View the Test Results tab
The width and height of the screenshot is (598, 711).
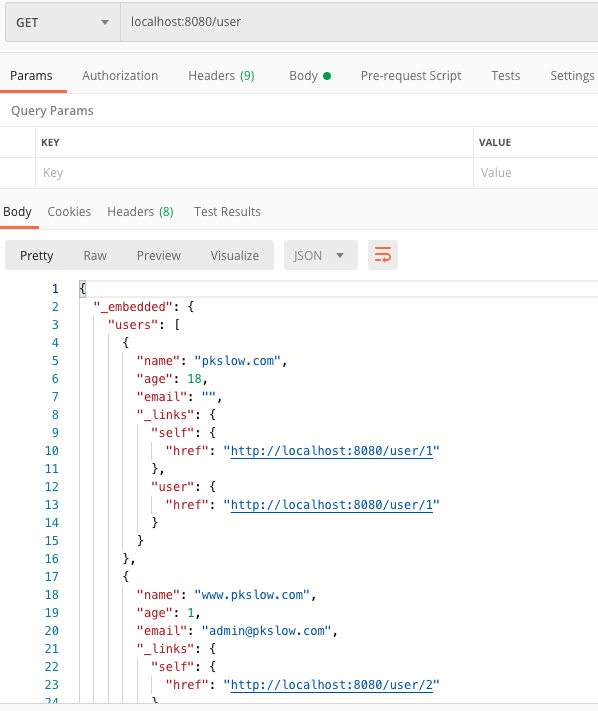(227, 212)
